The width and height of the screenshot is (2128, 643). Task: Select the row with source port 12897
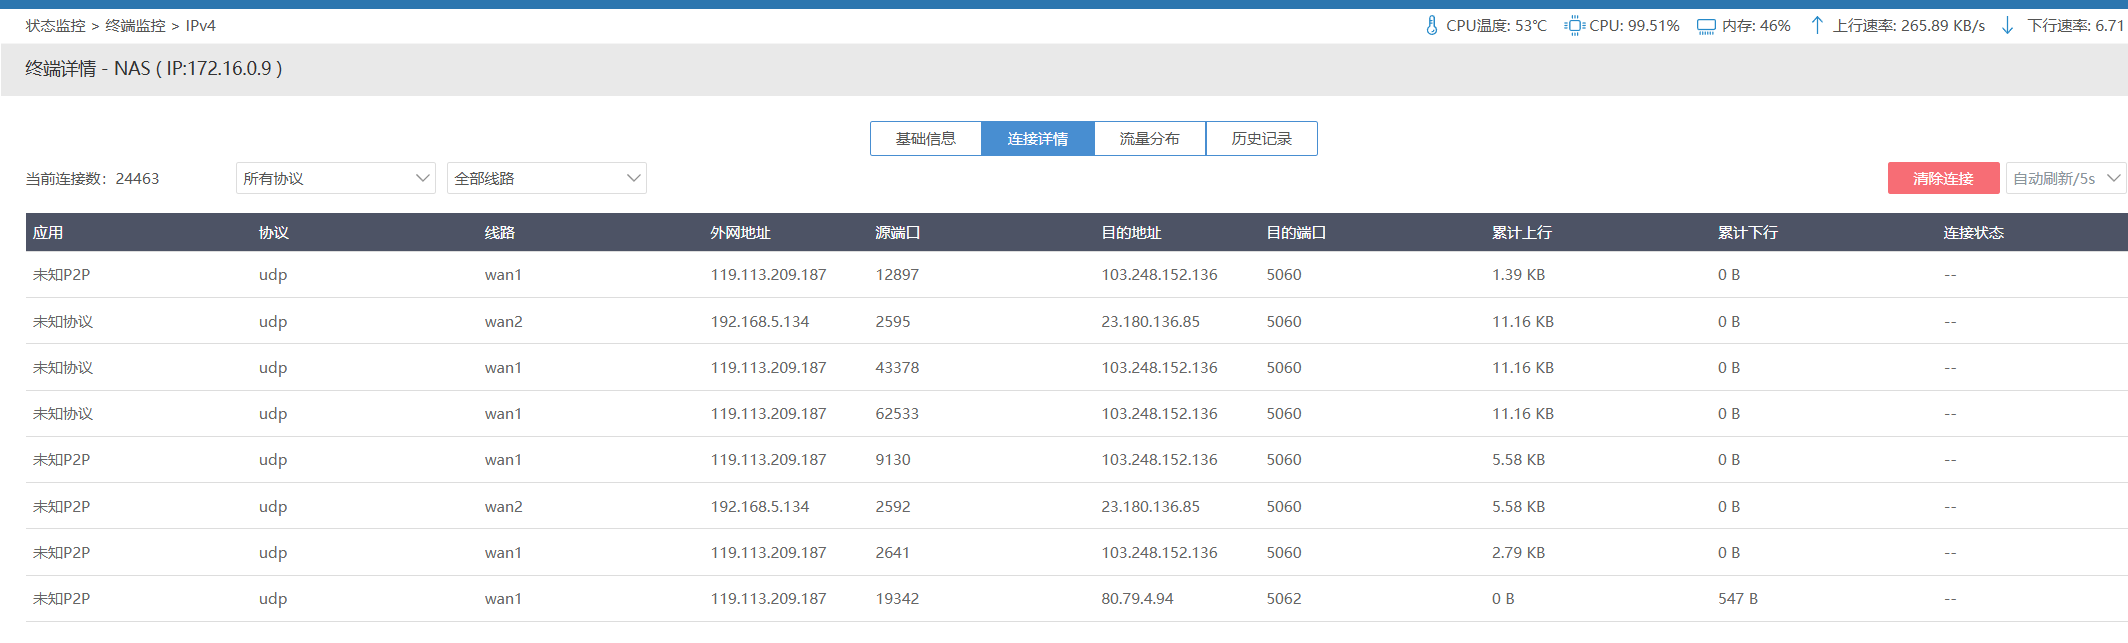[897, 275]
